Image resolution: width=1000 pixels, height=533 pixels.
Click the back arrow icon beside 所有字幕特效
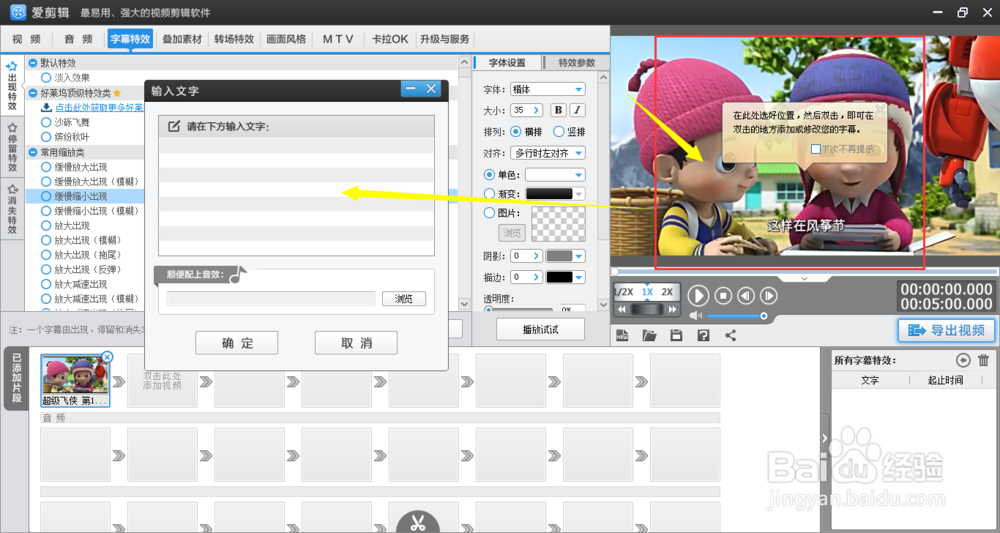click(963, 360)
